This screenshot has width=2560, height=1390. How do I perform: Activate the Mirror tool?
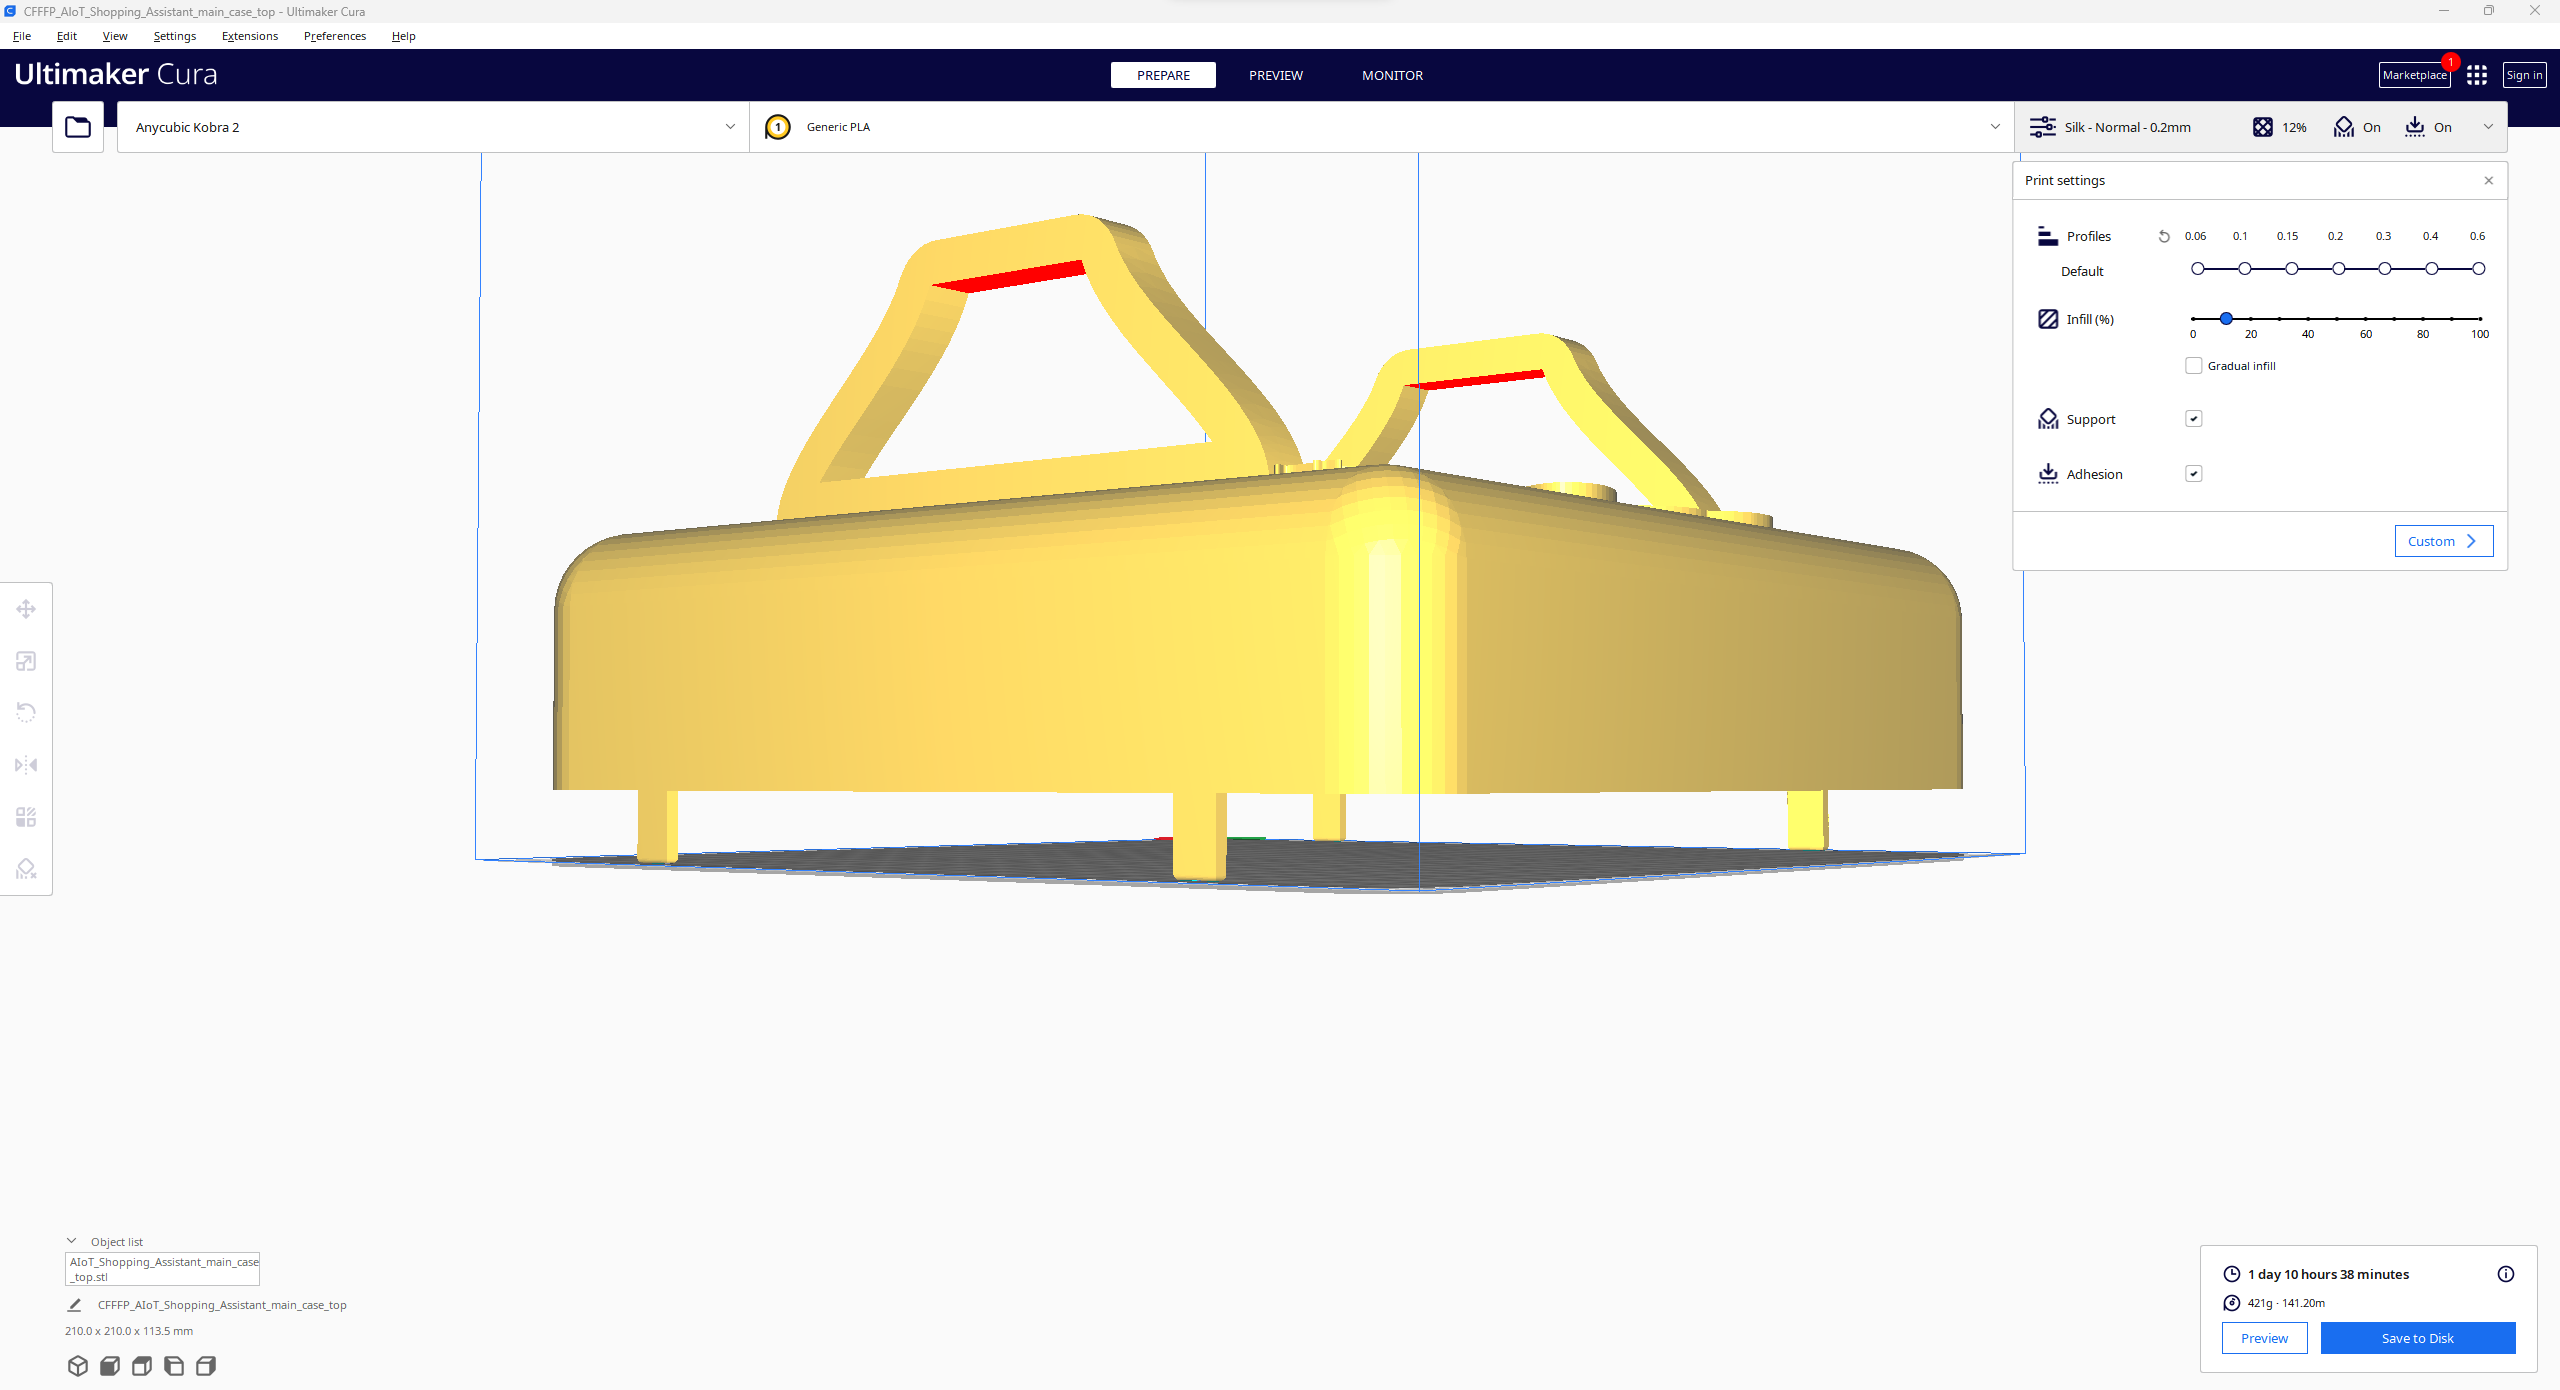click(x=25, y=764)
